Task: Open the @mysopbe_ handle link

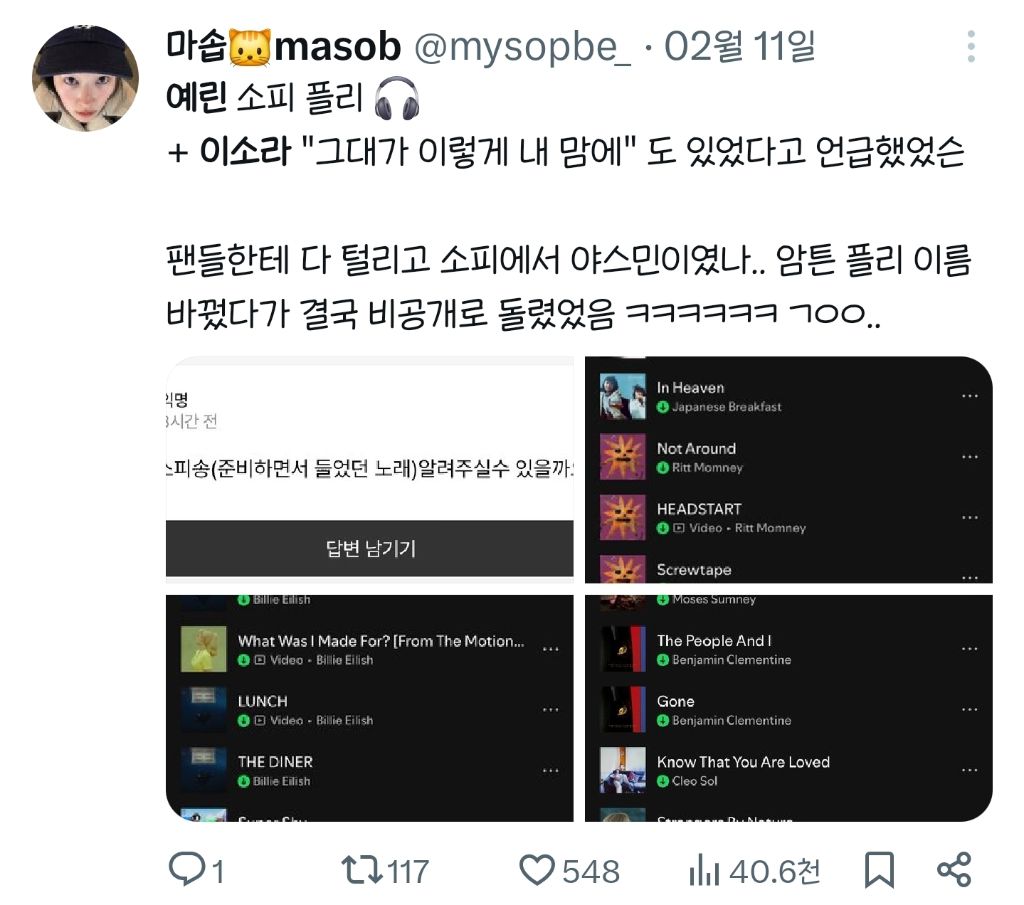Action: point(522,47)
